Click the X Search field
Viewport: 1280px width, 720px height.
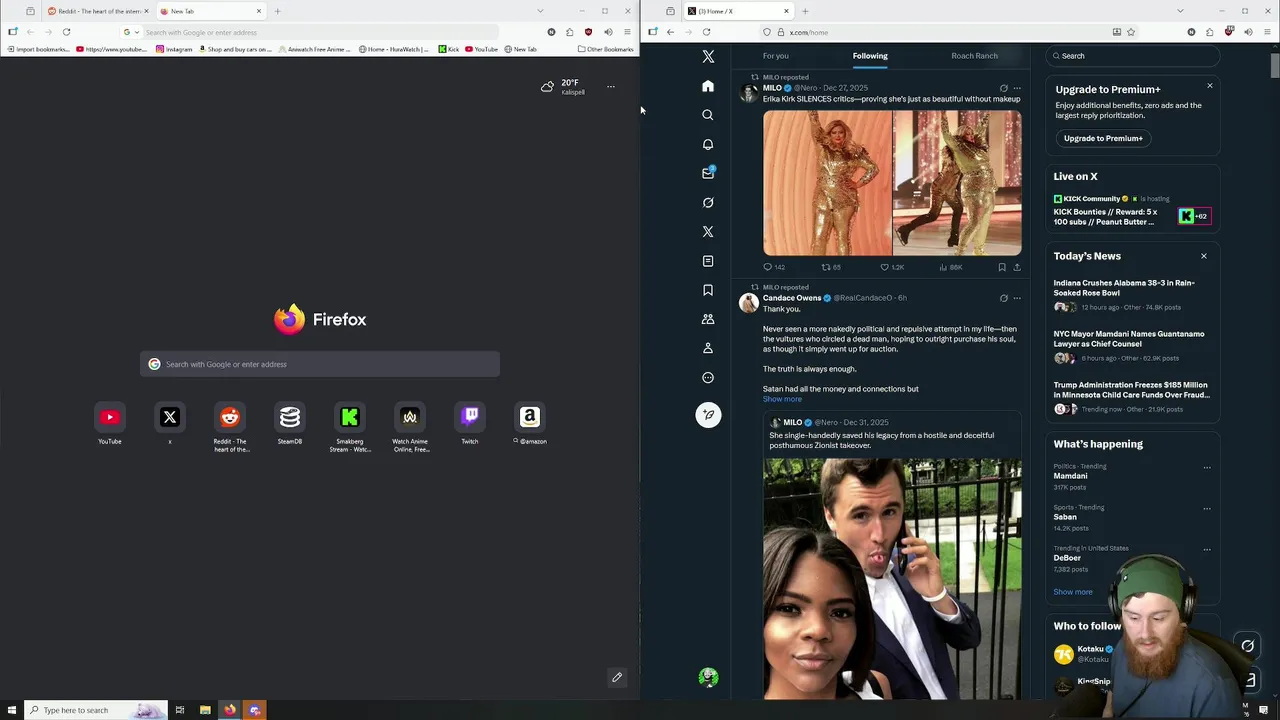click(x=1132, y=56)
